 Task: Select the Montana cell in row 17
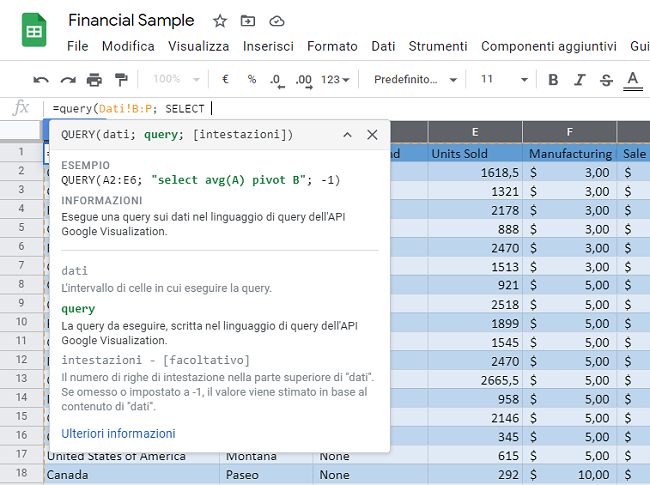click(x=266, y=456)
